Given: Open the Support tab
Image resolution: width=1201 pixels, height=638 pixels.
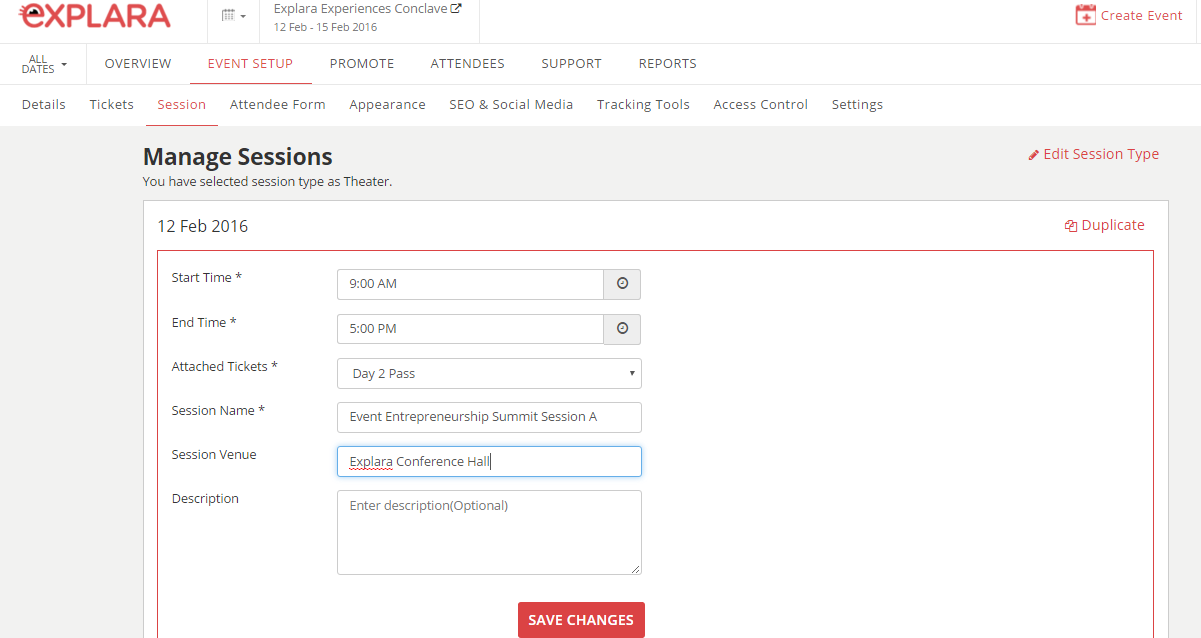Looking at the screenshot, I should pos(572,64).
